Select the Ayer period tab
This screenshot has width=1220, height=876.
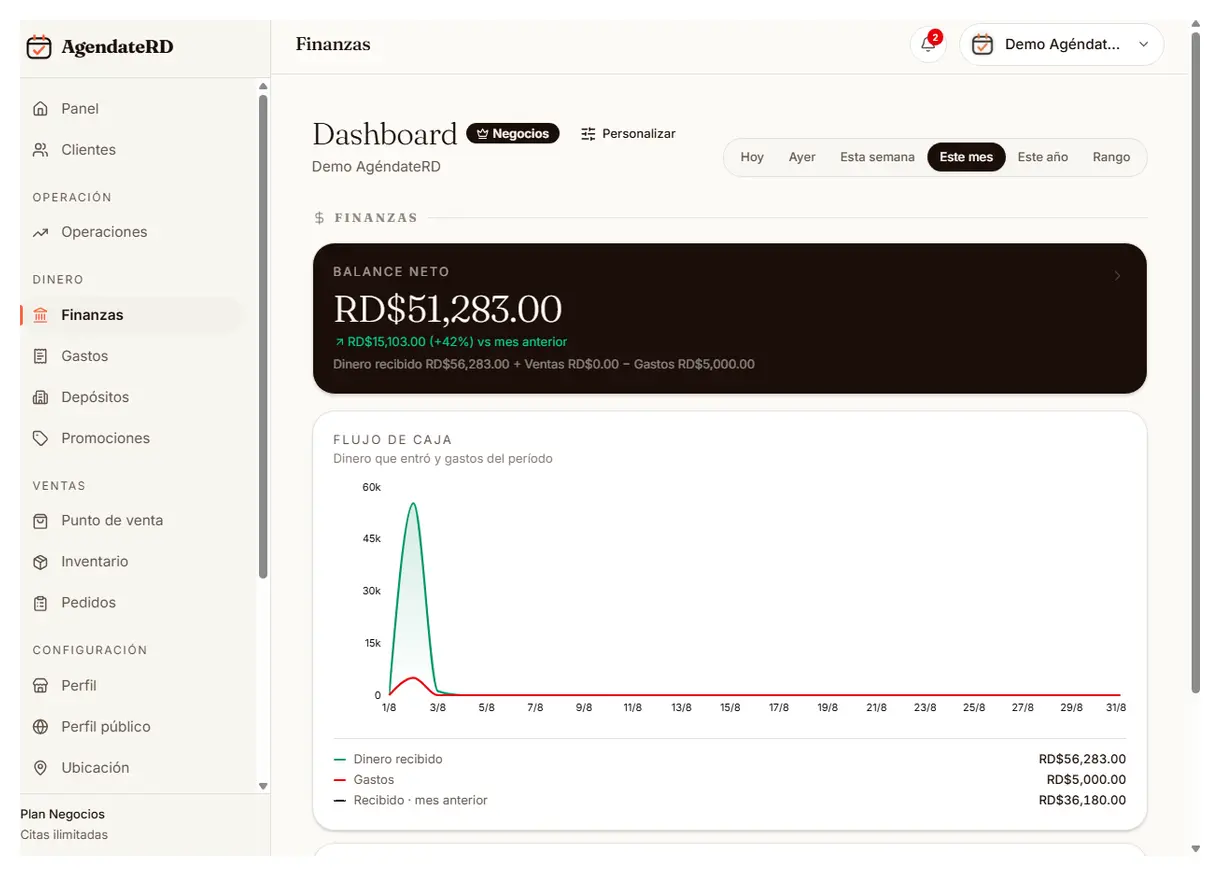[802, 157]
